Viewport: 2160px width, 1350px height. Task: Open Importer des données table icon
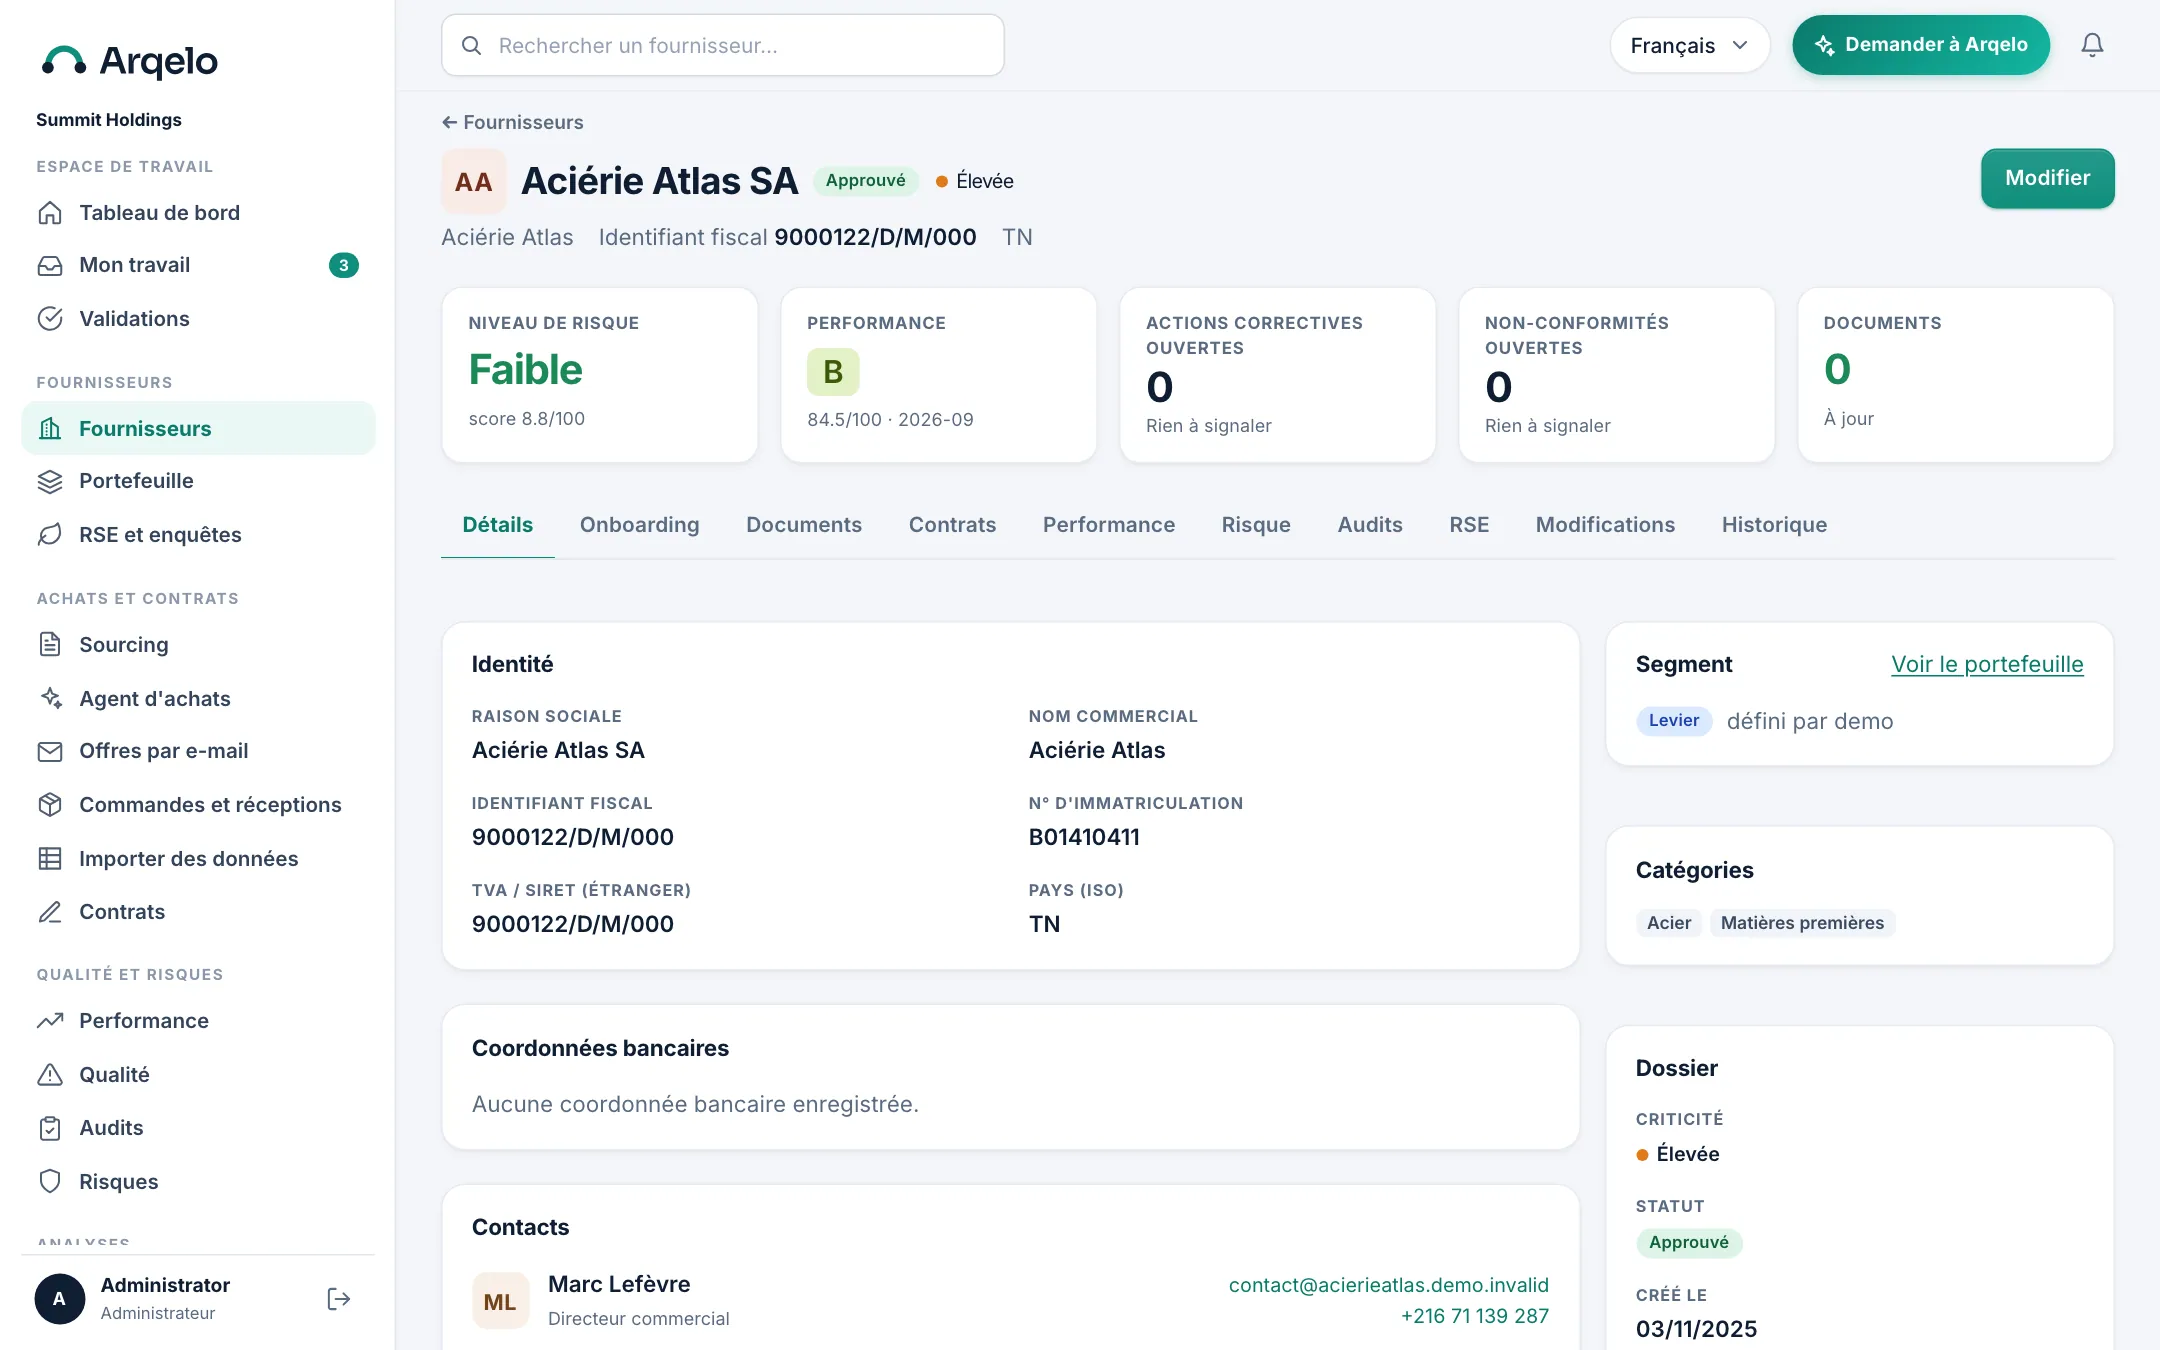[x=50, y=859]
